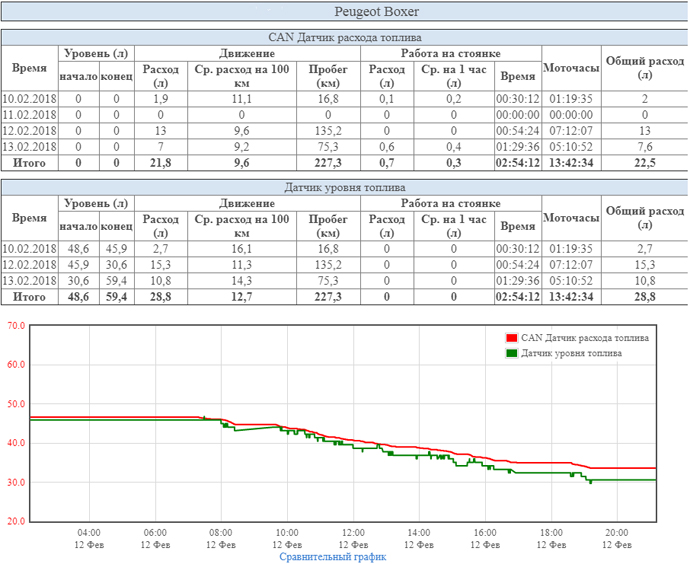Select 13.02.2018 date in the CAN sensor table
Image resolution: width=690 pixels, height=564 pixels.
pos(29,147)
